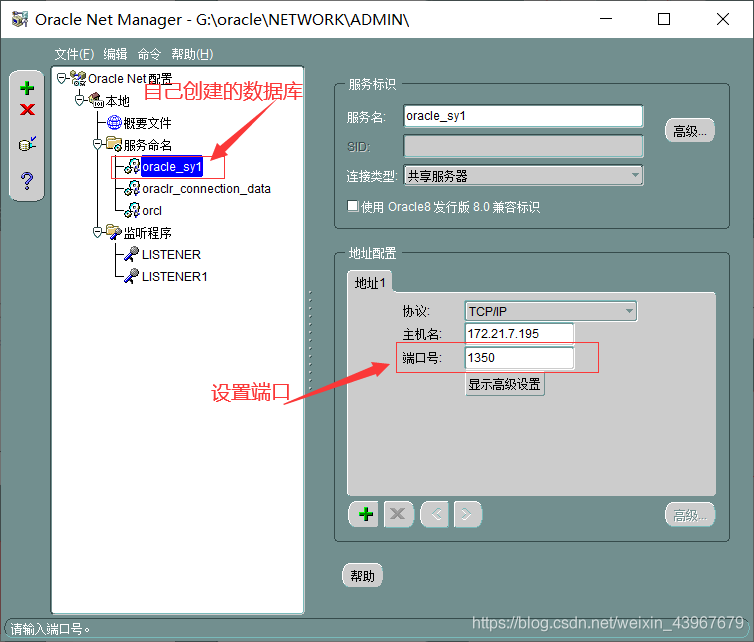754x642 pixels.
Task: Click the LISTENER microphone icon
Action: pos(132,254)
